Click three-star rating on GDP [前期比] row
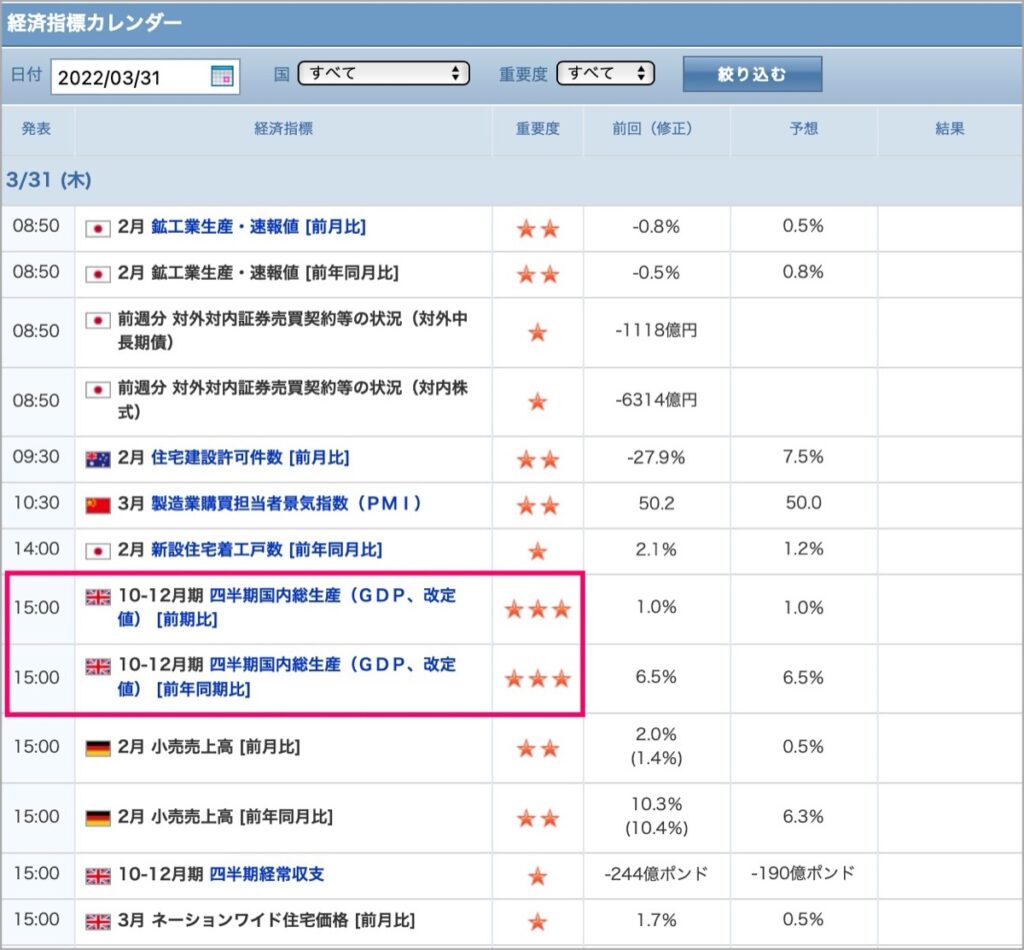The height and width of the screenshot is (950, 1024). (x=537, y=609)
